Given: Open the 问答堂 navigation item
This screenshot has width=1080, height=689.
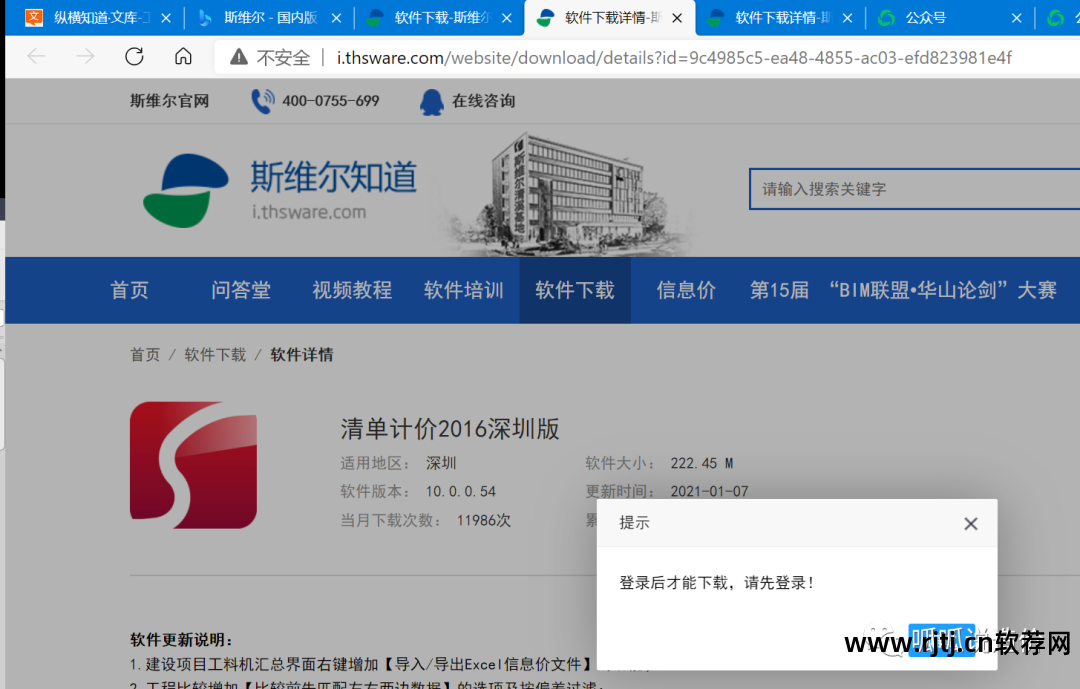Looking at the screenshot, I should coord(240,290).
